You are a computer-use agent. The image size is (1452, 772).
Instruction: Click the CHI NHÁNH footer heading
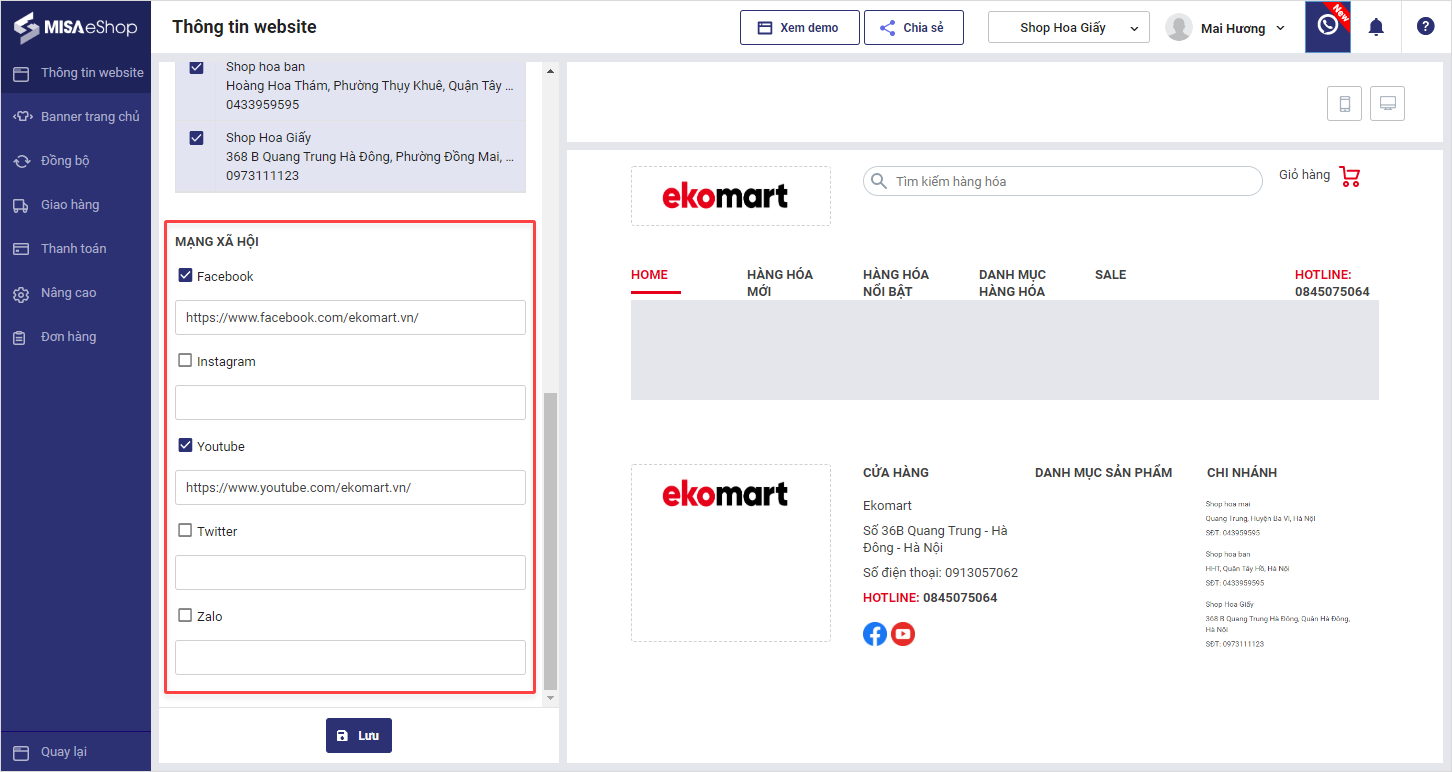[1242, 473]
